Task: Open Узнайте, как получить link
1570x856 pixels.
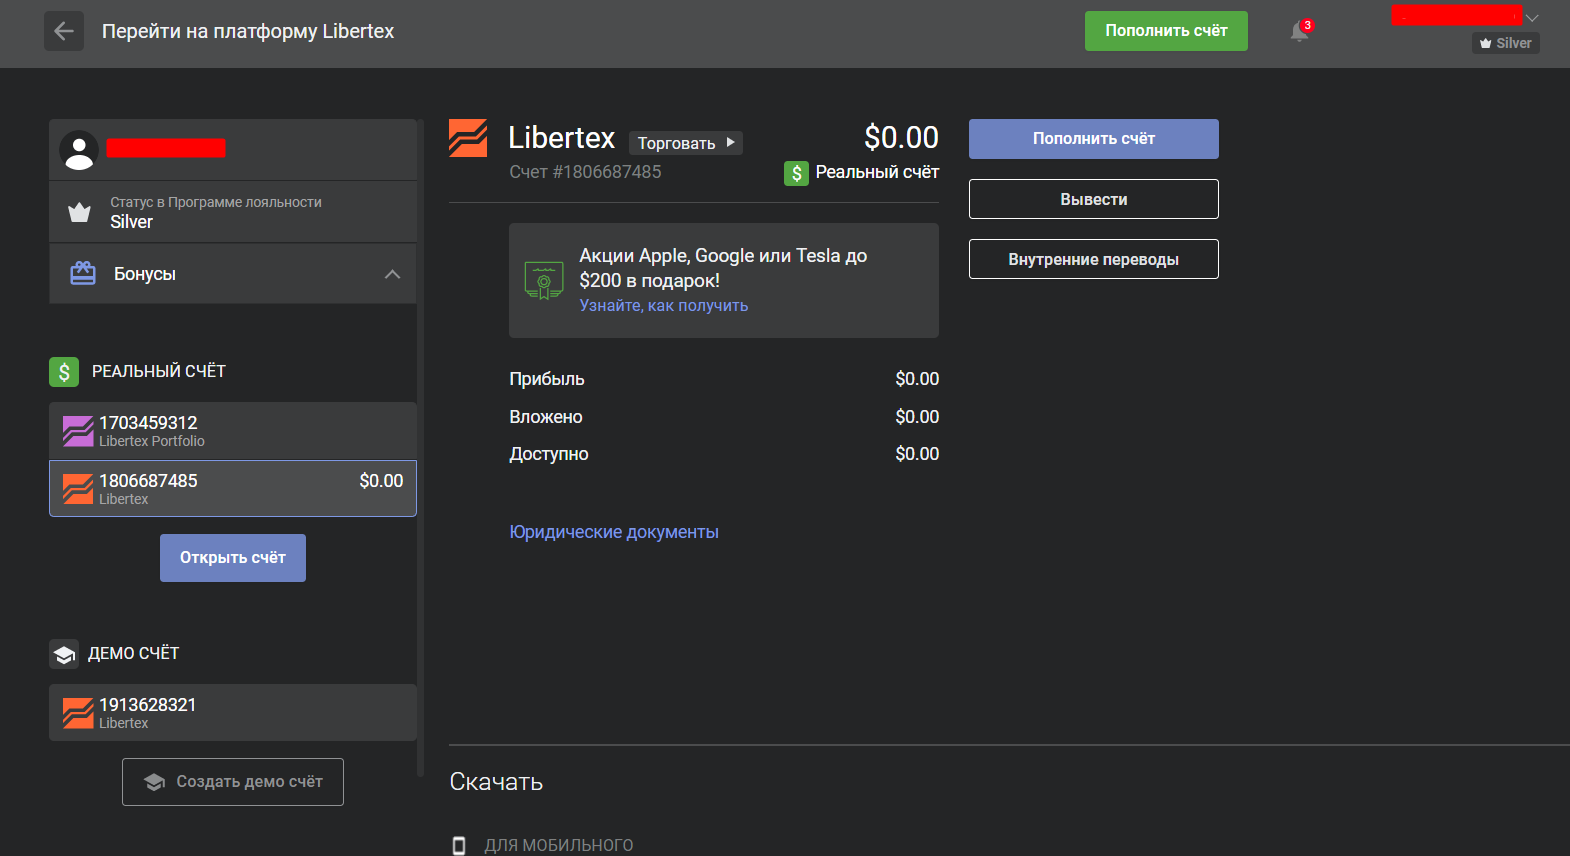Action: point(664,306)
